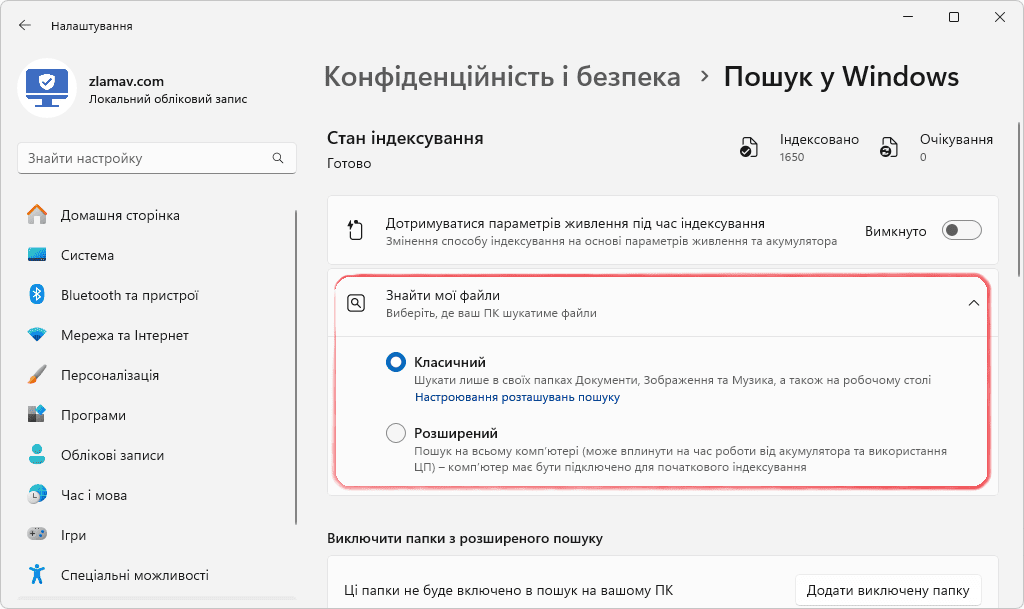Click the magnifier icon in search box
1024x609 pixels.
(x=278, y=158)
